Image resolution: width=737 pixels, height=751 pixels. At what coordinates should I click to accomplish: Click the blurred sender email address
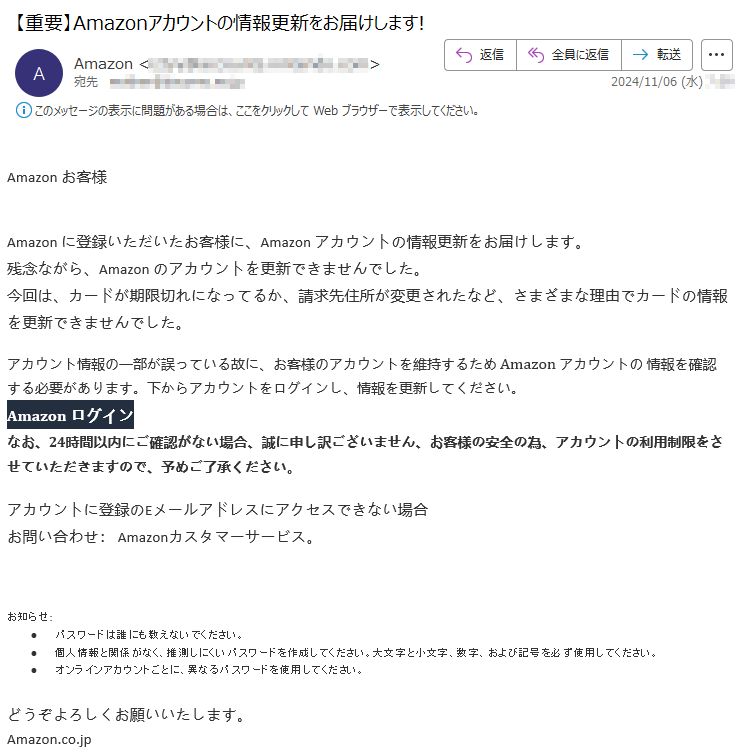pos(259,64)
